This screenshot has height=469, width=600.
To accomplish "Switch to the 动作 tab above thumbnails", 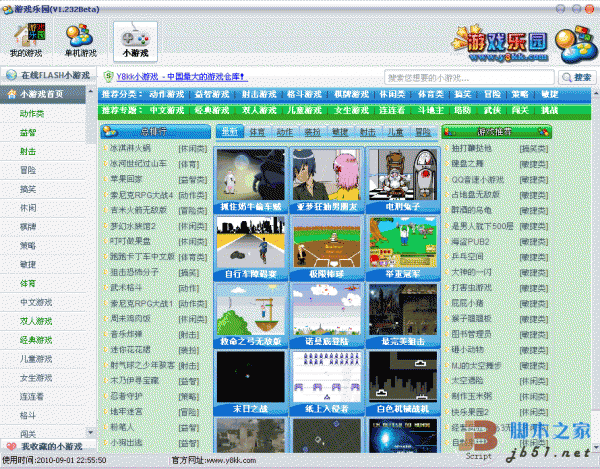I will click(x=285, y=132).
